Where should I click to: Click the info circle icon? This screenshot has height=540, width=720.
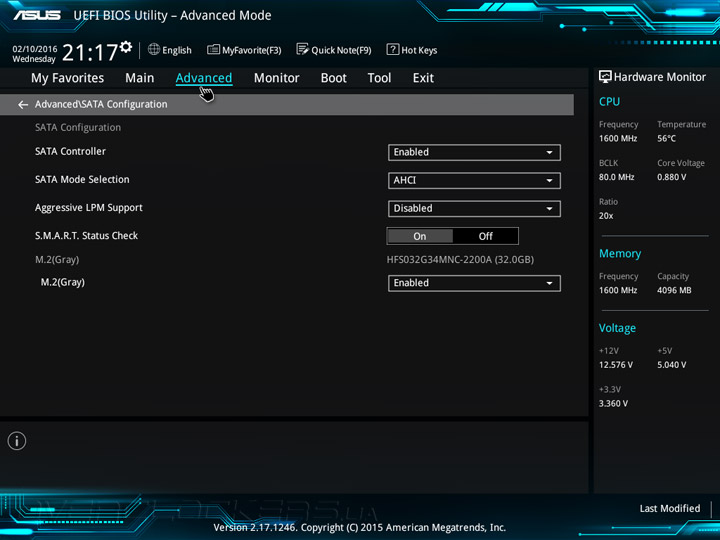tap(17, 441)
